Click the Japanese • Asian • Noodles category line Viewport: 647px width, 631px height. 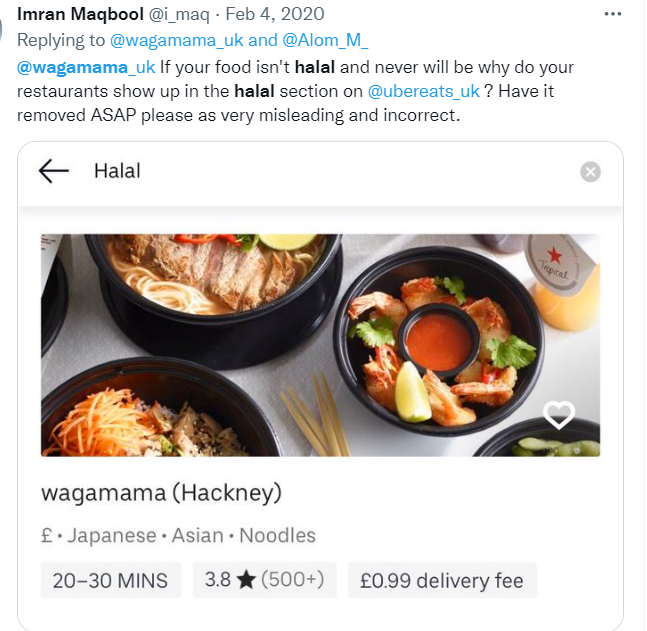click(x=178, y=536)
